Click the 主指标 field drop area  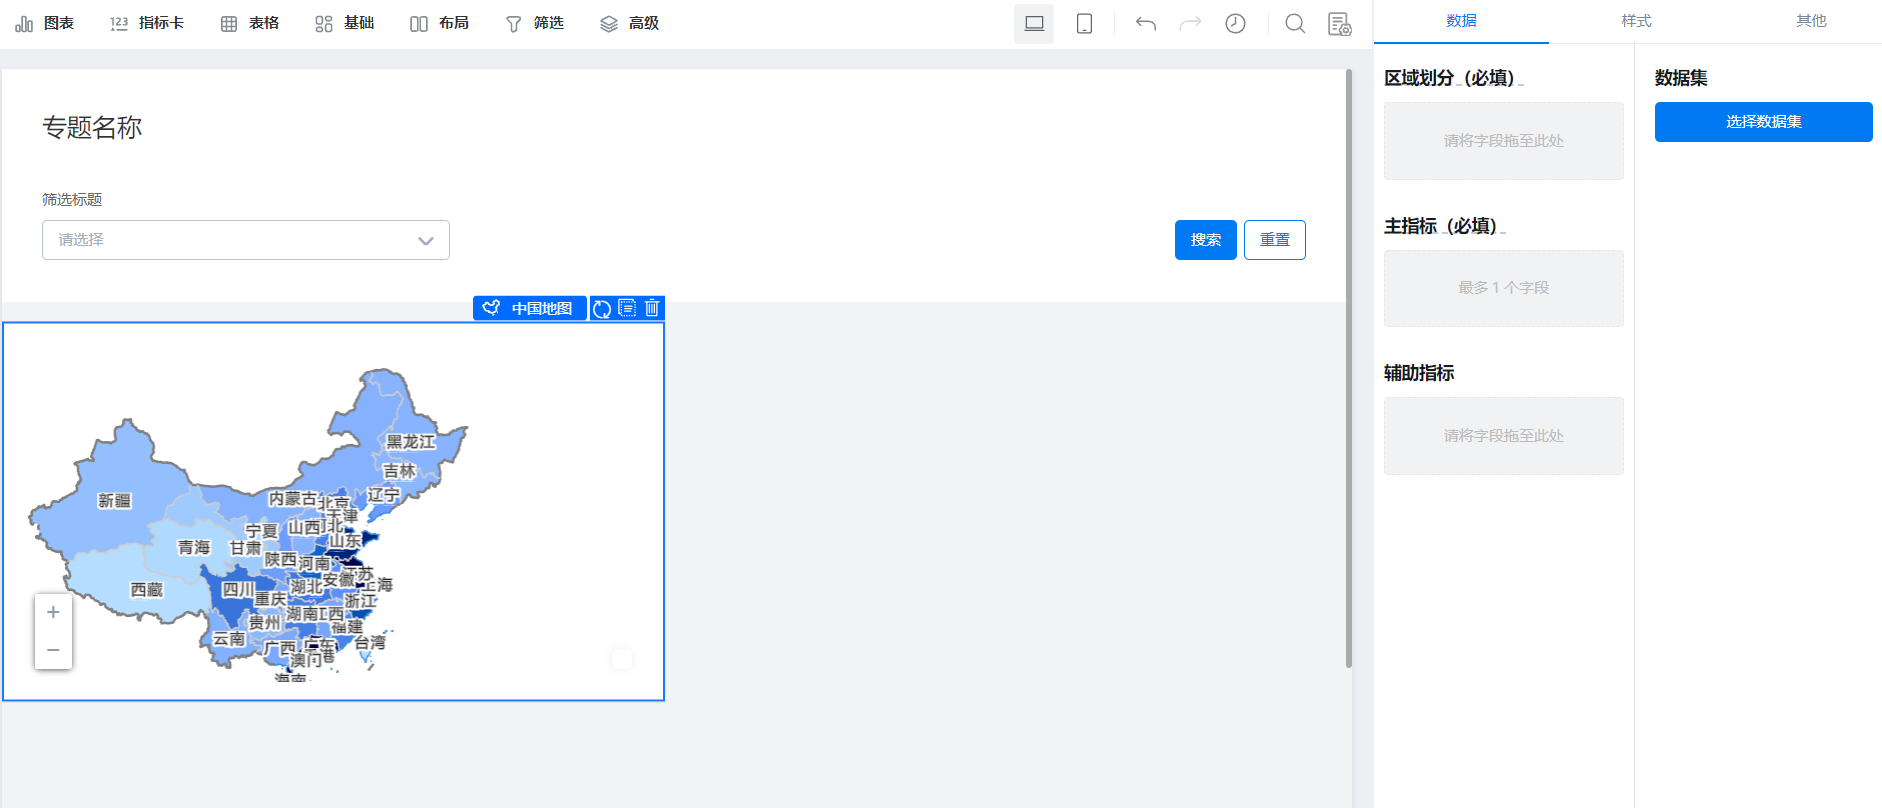(x=1504, y=288)
